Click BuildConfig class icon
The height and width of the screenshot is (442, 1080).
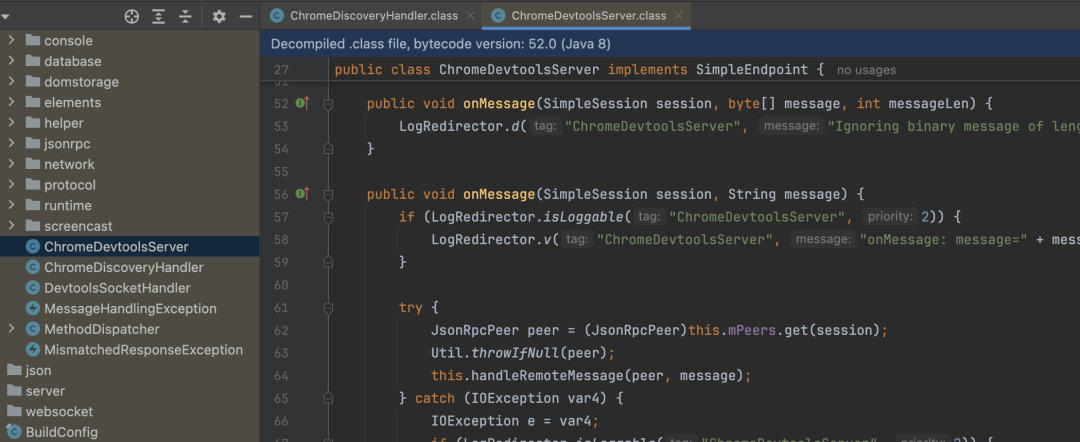(x=14, y=432)
